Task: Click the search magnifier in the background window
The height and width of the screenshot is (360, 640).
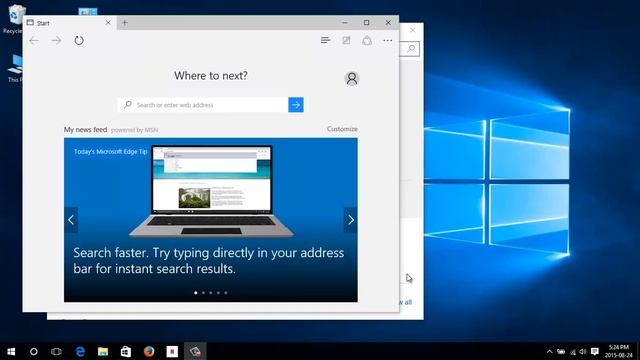Action: [411, 49]
